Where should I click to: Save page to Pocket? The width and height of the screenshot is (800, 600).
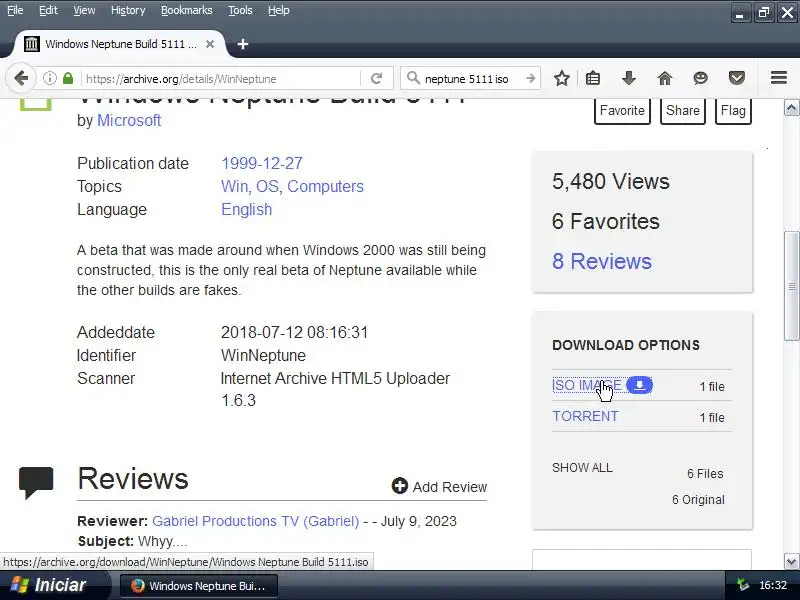tap(737, 79)
